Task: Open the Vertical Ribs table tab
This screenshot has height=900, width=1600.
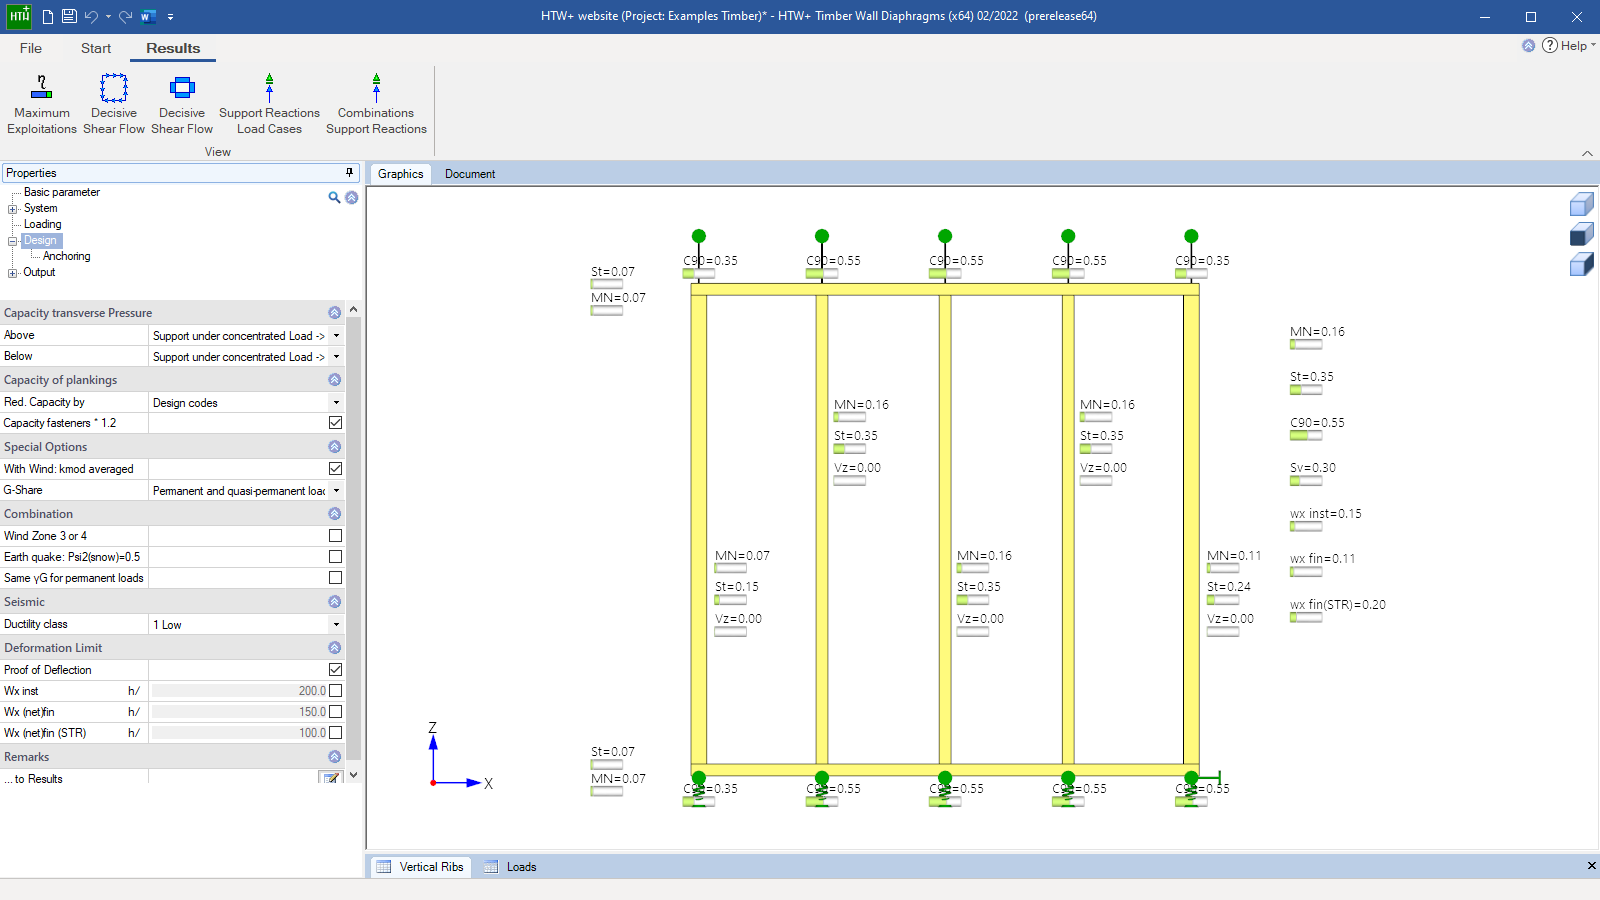Action: pos(421,867)
